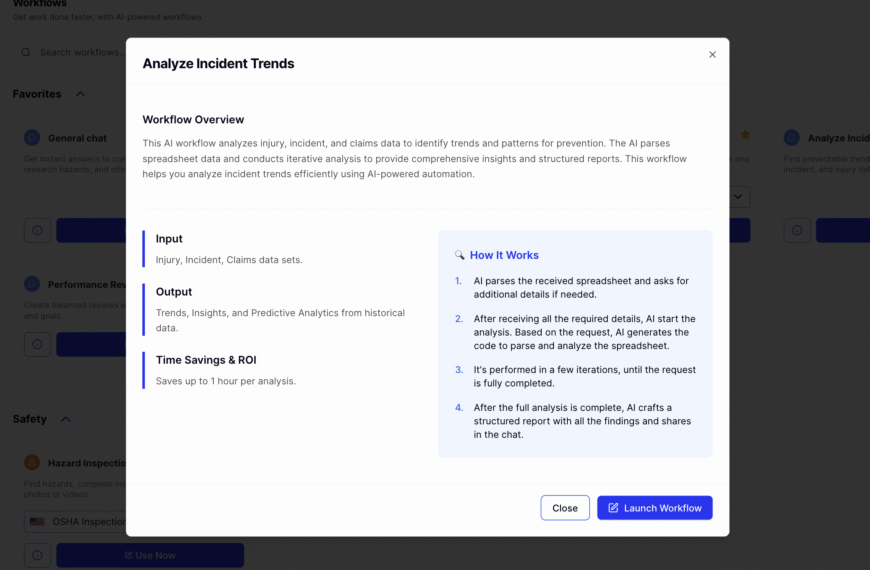Click the Analyze Incident Trends dialog title
The image size is (870, 570).
tap(218, 63)
